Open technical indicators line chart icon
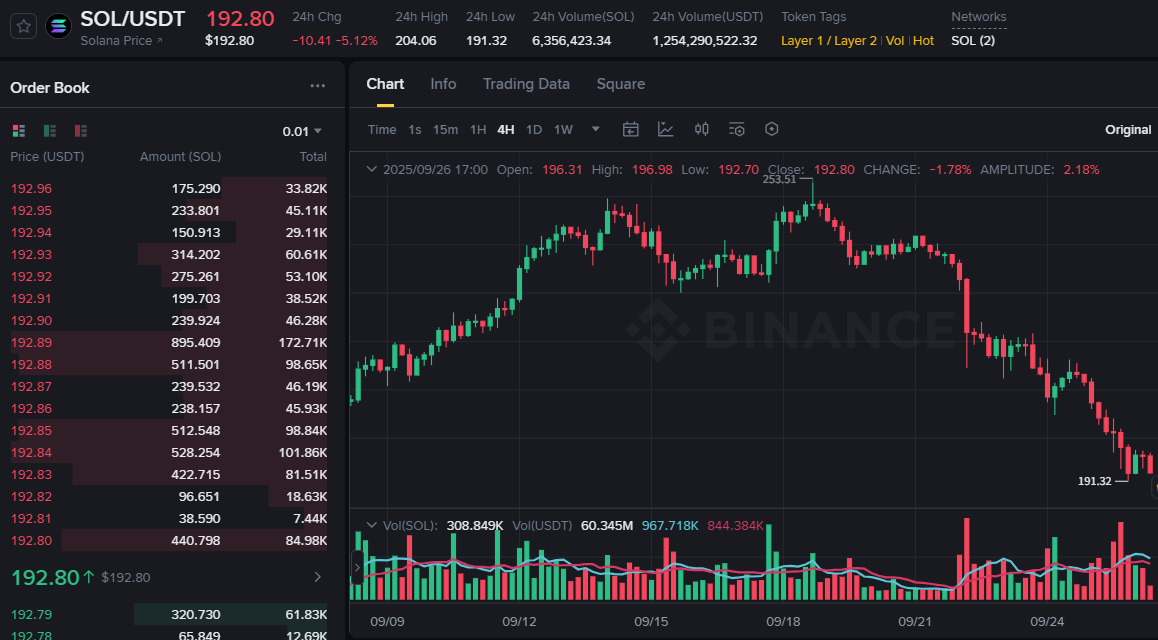 tap(665, 129)
